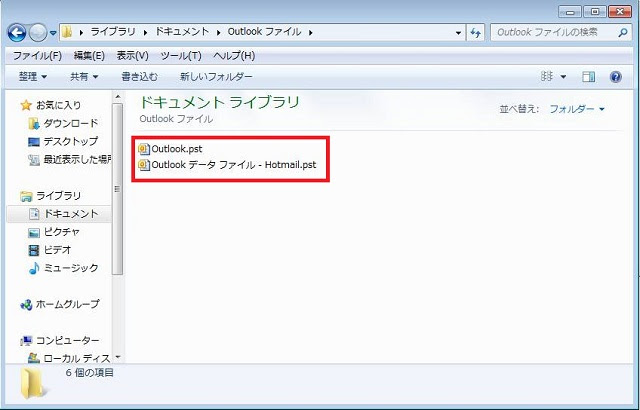
Task: Click the navigation pane scrollbar thumb
Action: 118,189
